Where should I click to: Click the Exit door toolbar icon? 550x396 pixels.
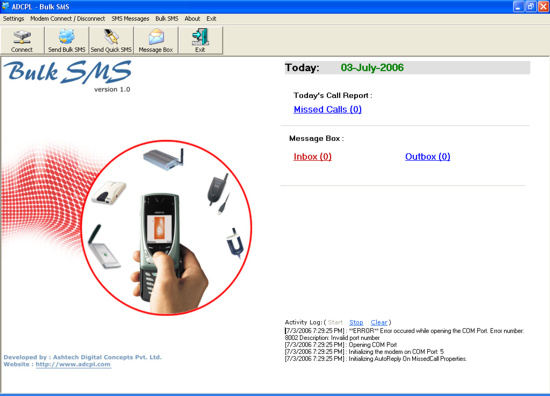point(200,40)
